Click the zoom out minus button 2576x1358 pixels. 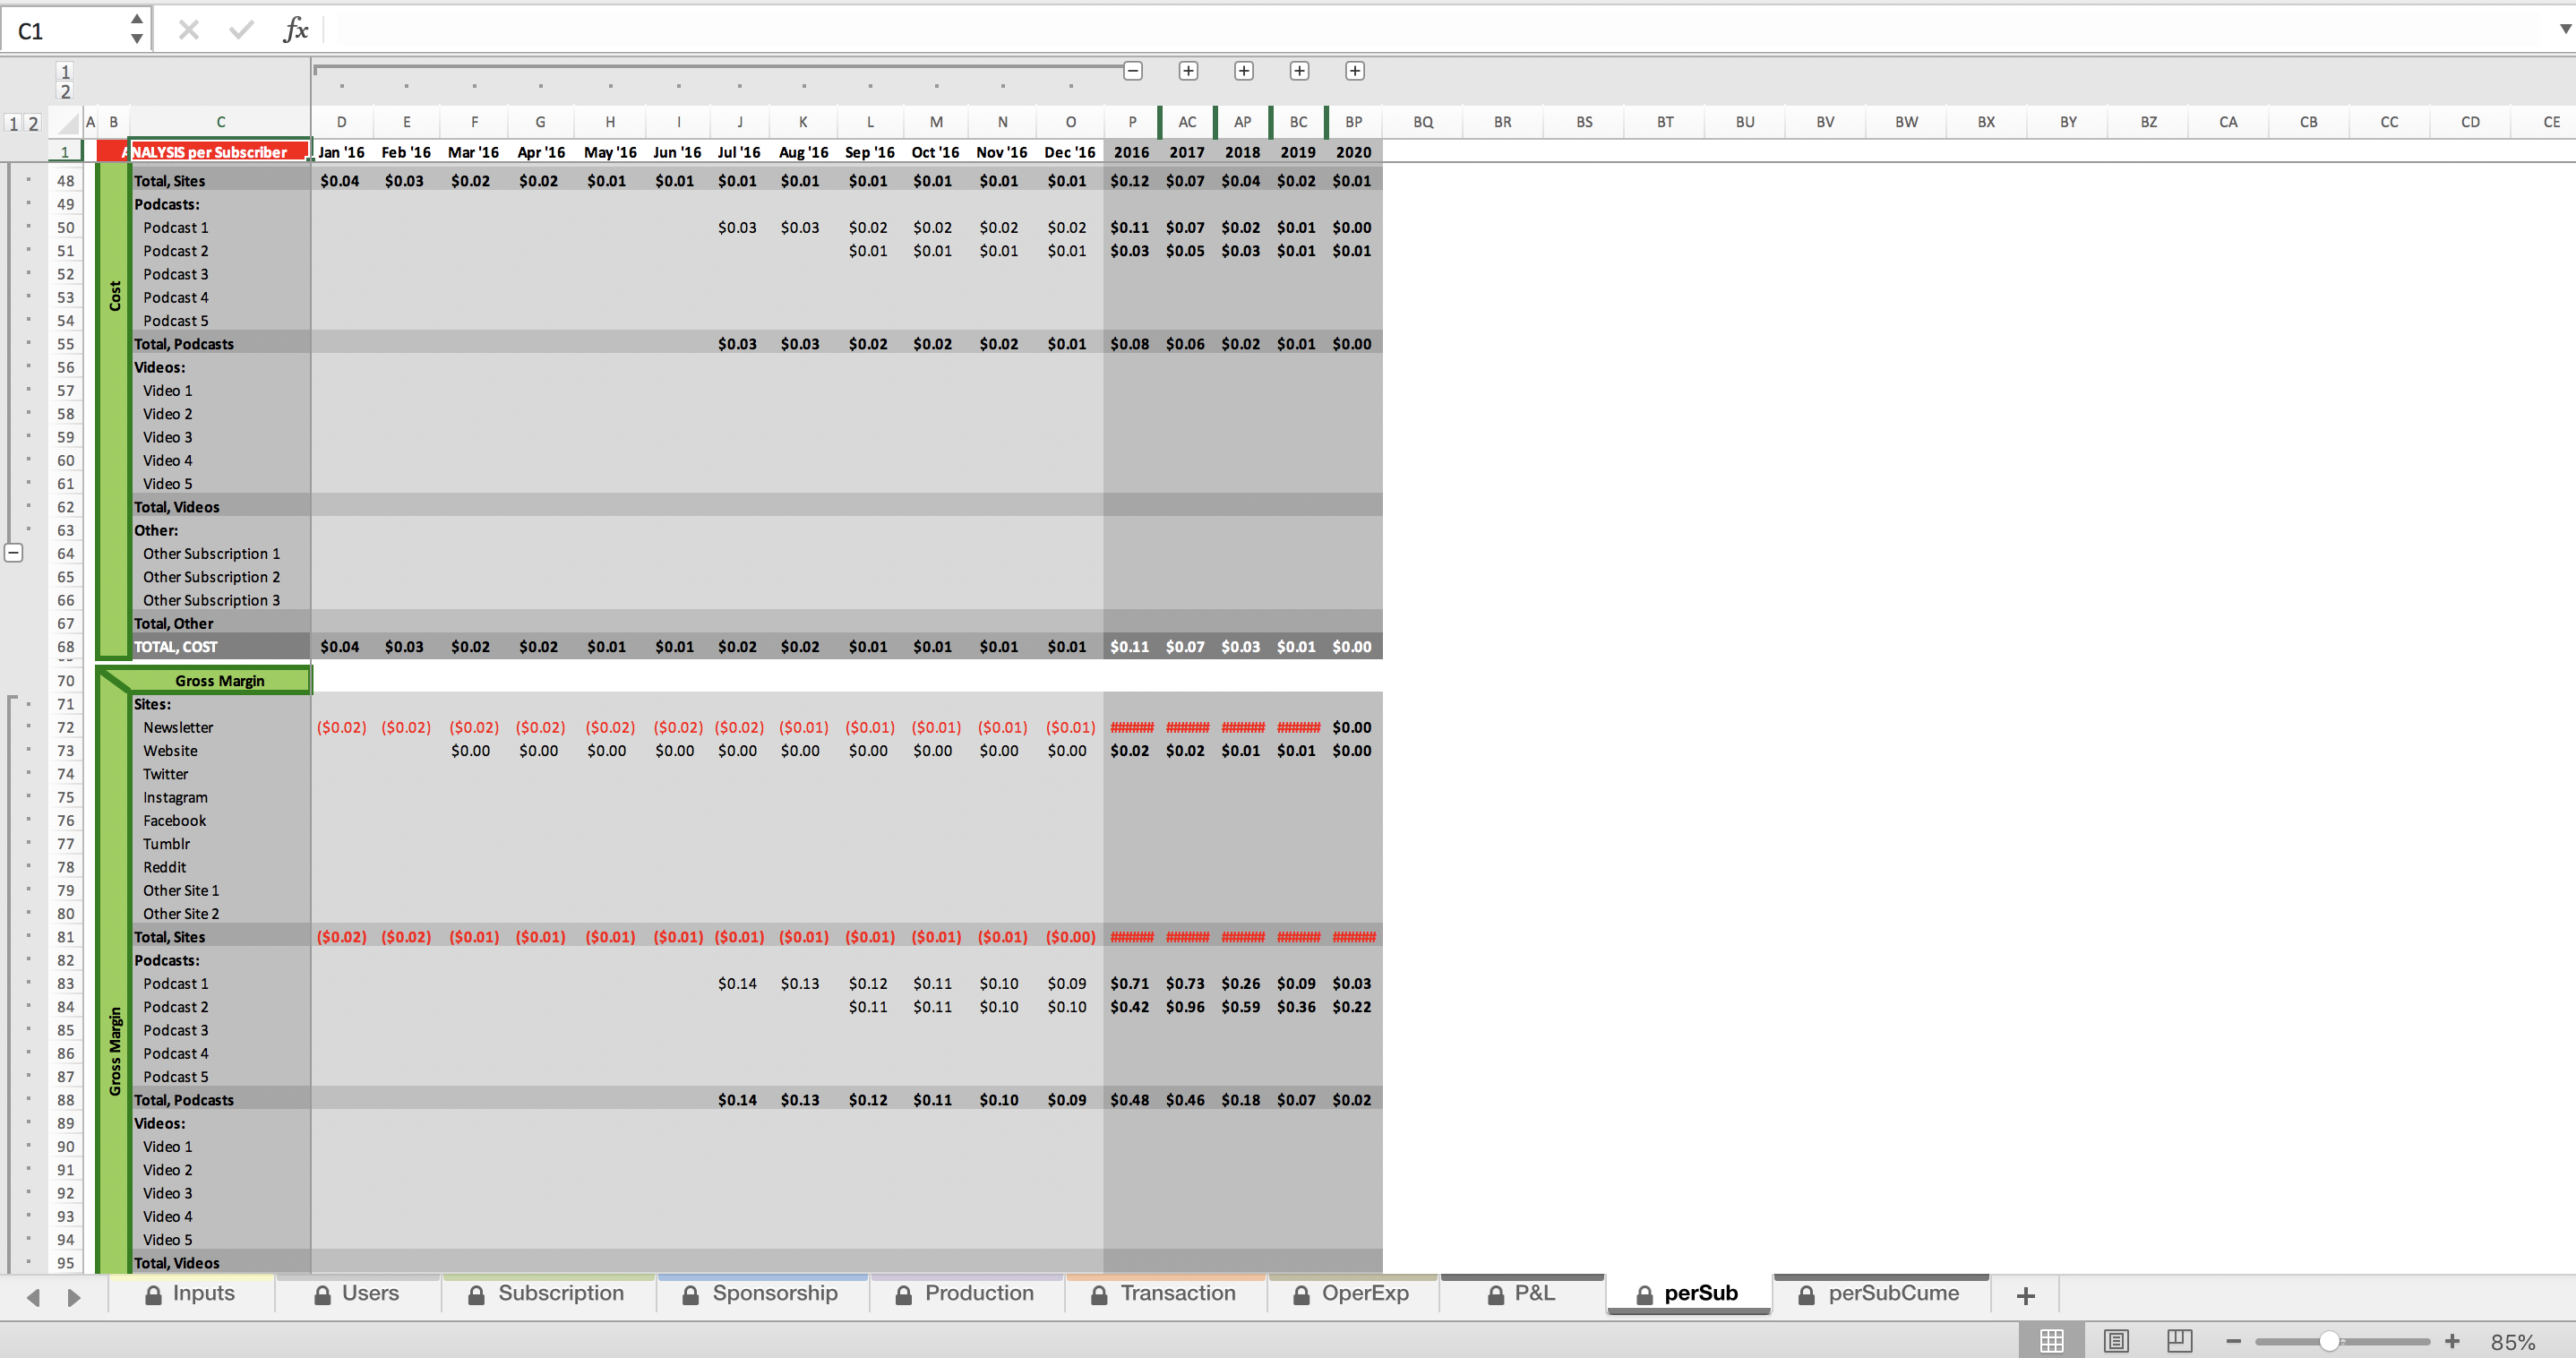tap(2234, 1341)
